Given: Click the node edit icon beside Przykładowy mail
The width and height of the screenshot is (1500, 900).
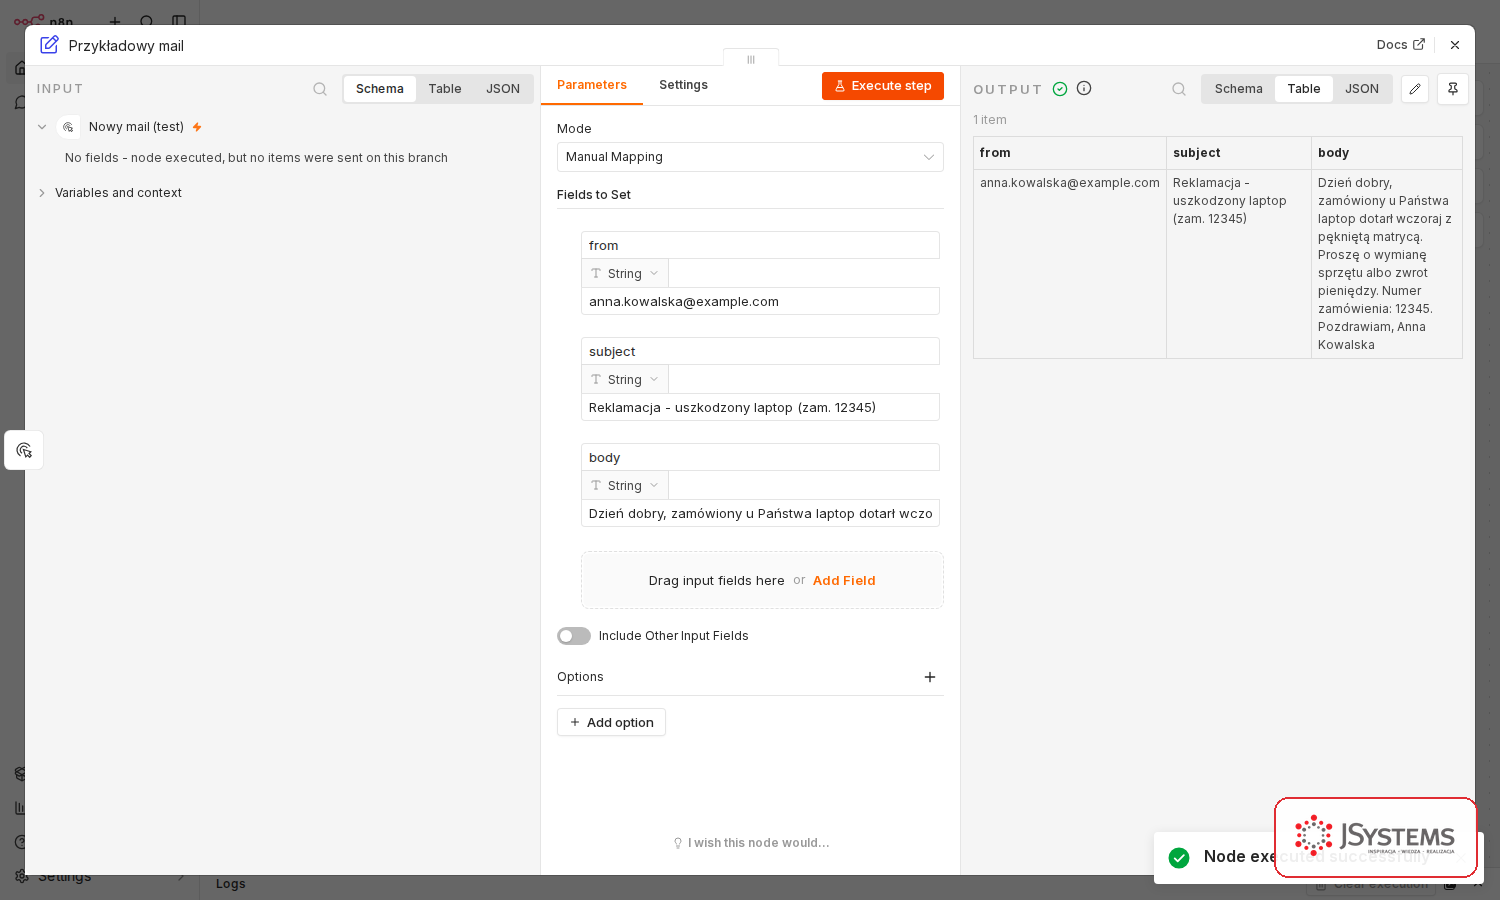Looking at the screenshot, I should [x=49, y=45].
